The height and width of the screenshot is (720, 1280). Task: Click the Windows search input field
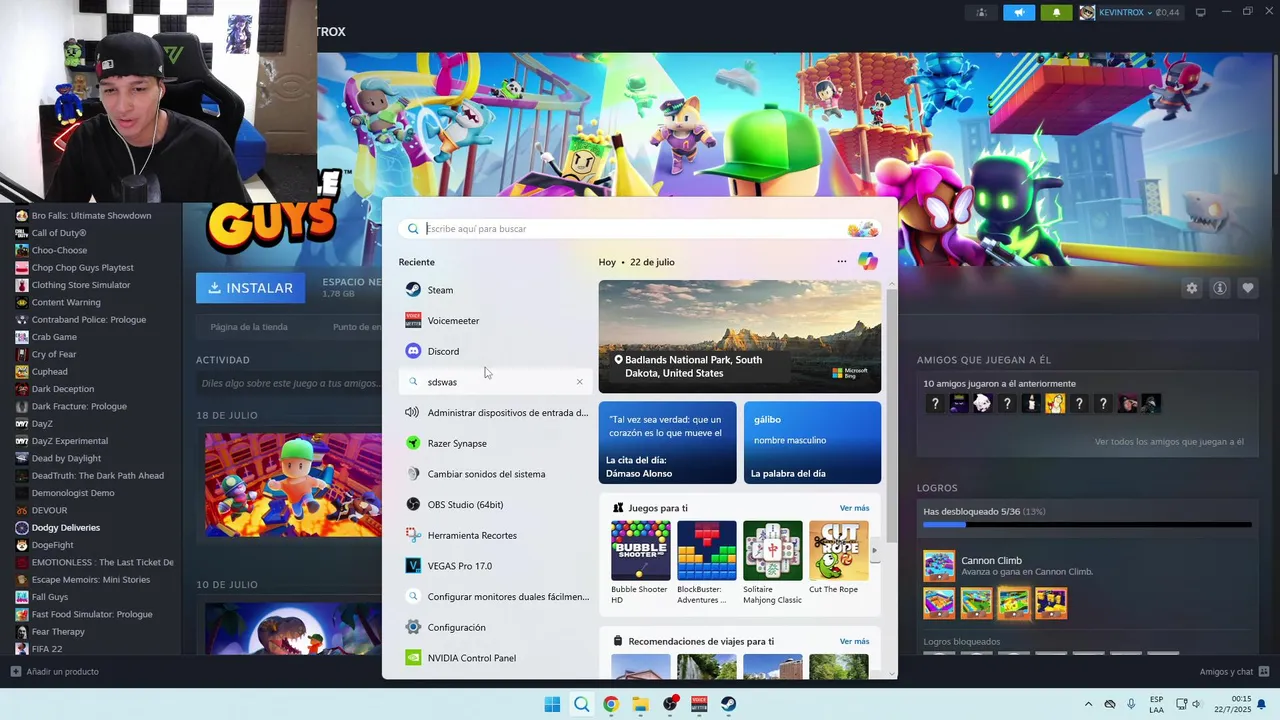[x=639, y=229]
